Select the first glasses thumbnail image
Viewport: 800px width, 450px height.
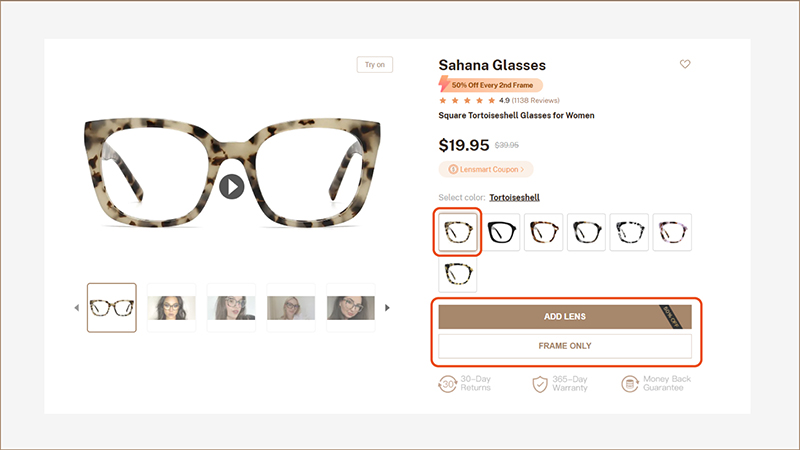pos(112,307)
